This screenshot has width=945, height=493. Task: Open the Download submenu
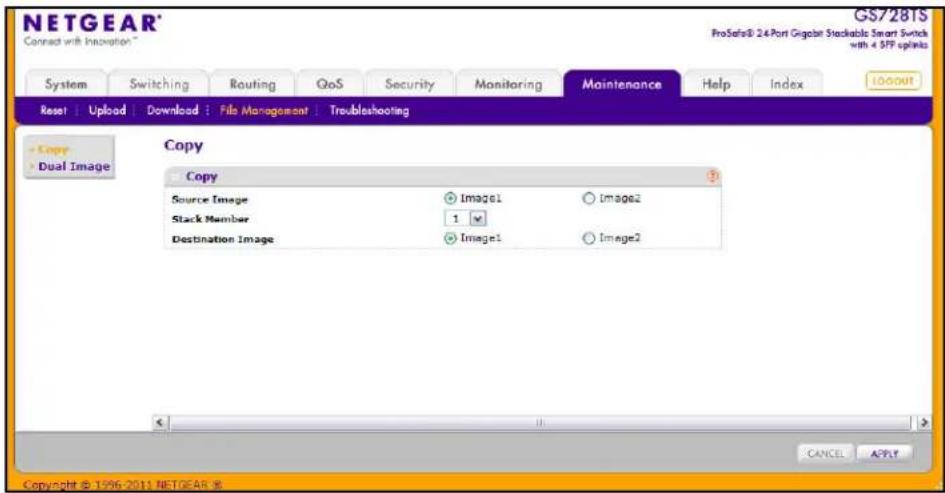pos(172,110)
